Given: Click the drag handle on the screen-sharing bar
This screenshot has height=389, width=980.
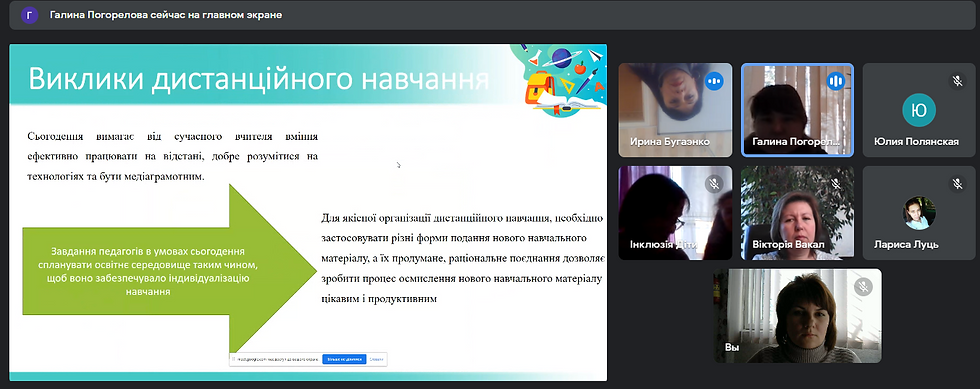Looking at the screenshot, I should click(233, 360).
